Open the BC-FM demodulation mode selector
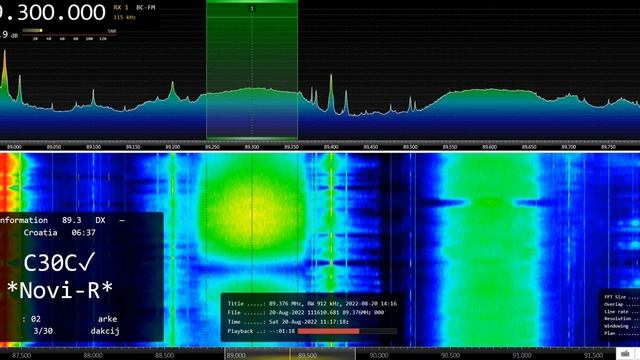 pos(146,7)
